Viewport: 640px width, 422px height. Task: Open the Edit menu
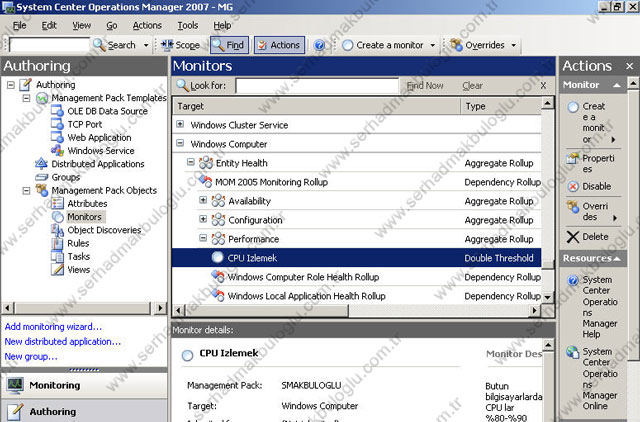pos(49,25)
